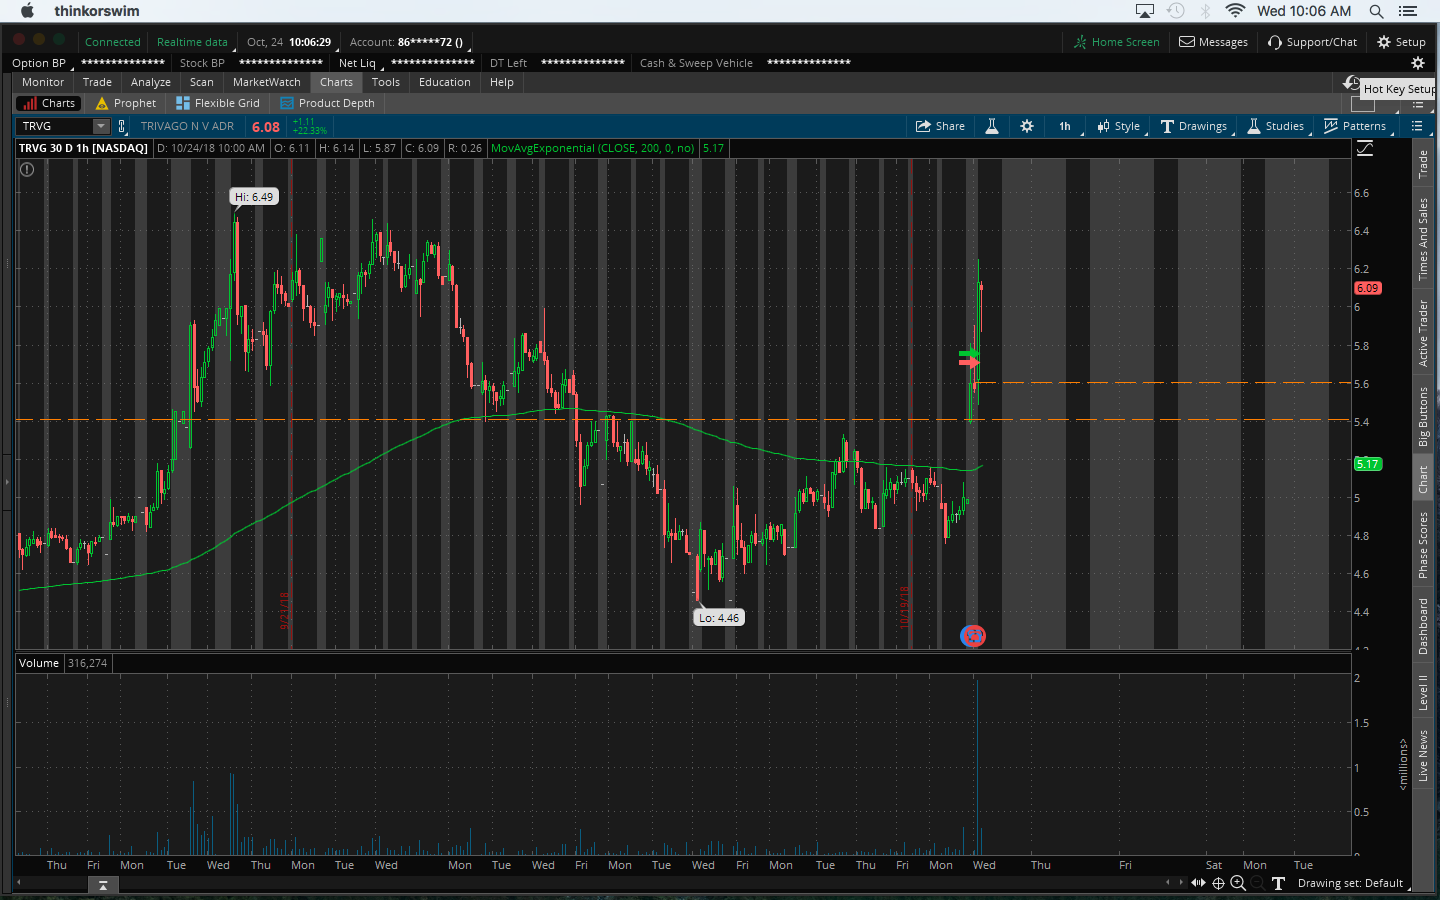Open the Level II sidebar panel
The image size is (1440, 900).
[1423, 692]
